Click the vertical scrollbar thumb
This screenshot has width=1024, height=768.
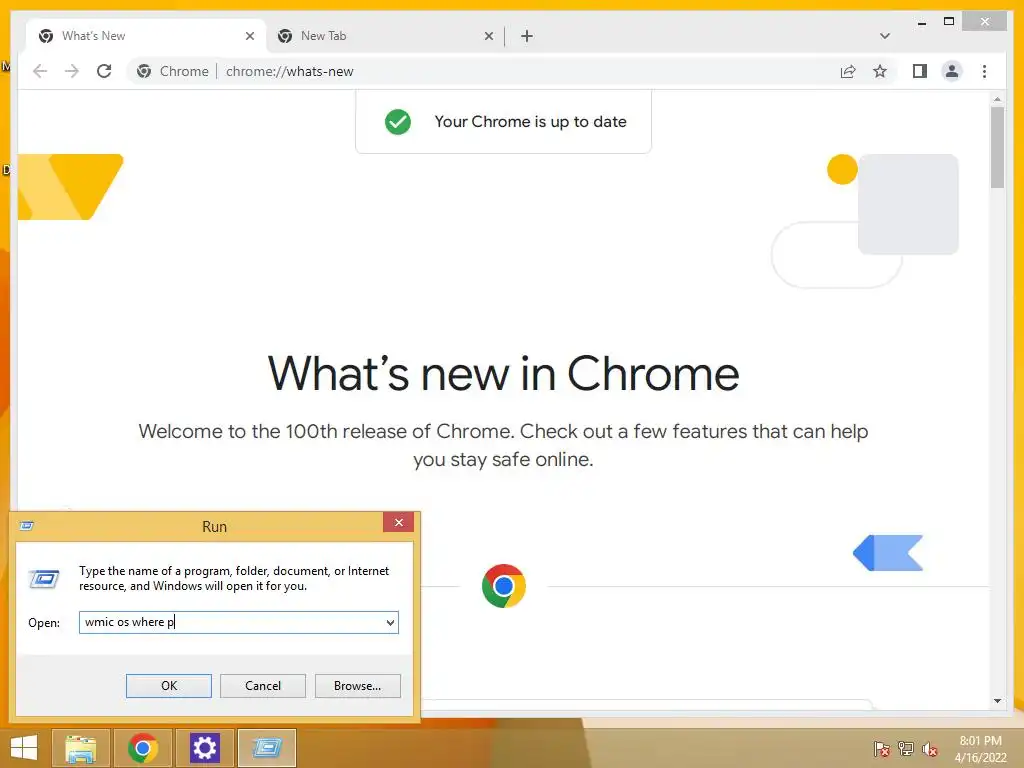point(997,147)
